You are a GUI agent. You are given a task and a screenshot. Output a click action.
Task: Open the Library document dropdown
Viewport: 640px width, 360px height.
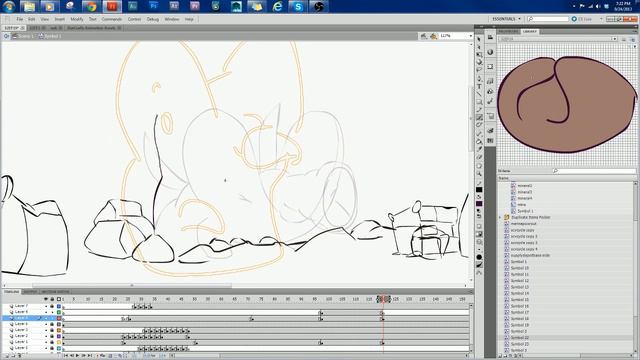(x=614, y=39)
